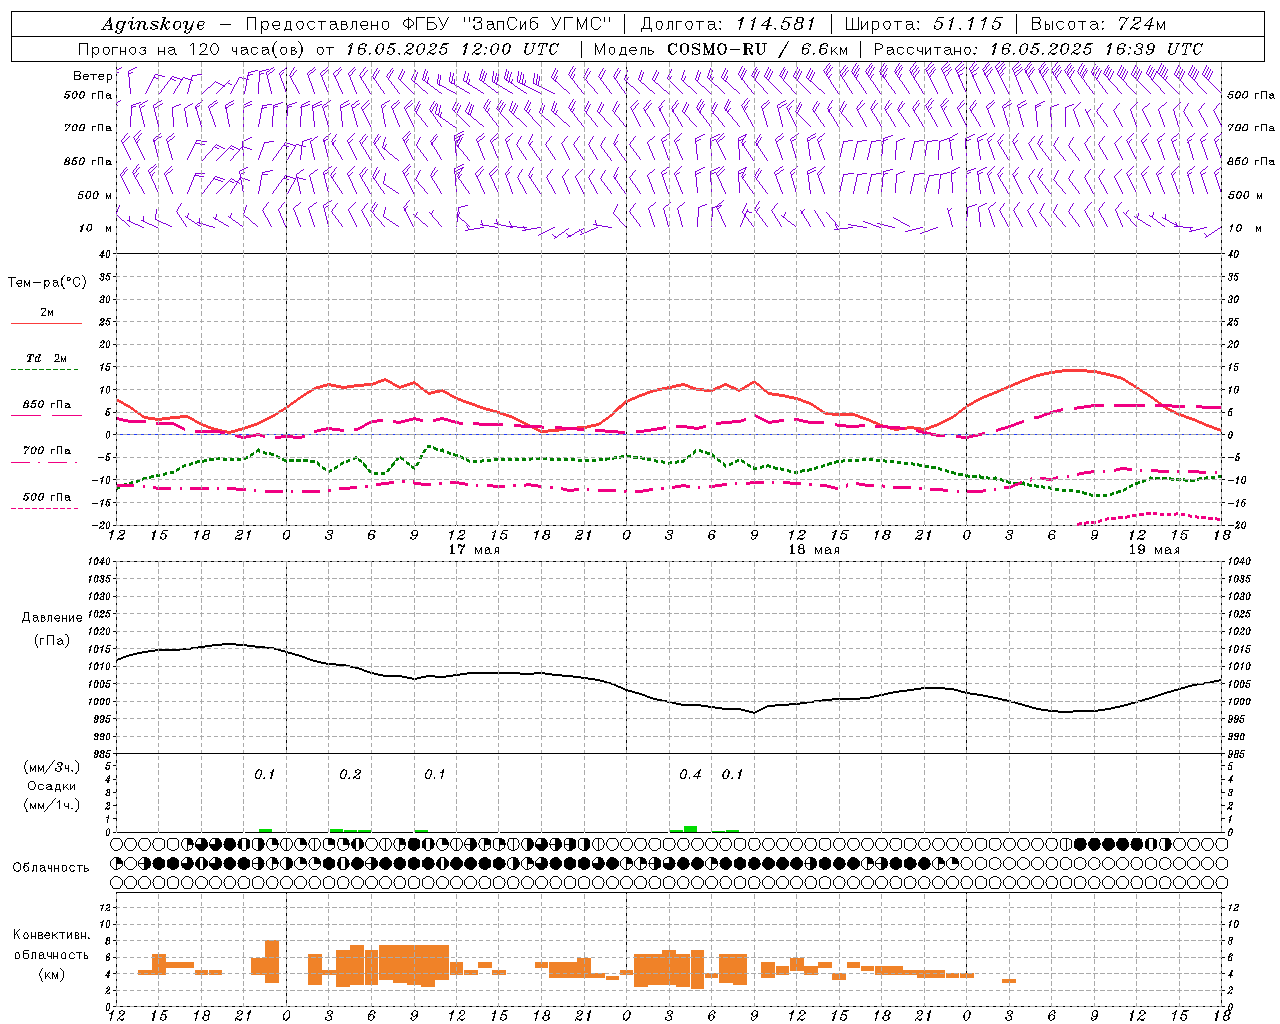The image size is (1280, 1024).
Task: Click the Осадки precipitation label
Action: [x=52, y=786]
